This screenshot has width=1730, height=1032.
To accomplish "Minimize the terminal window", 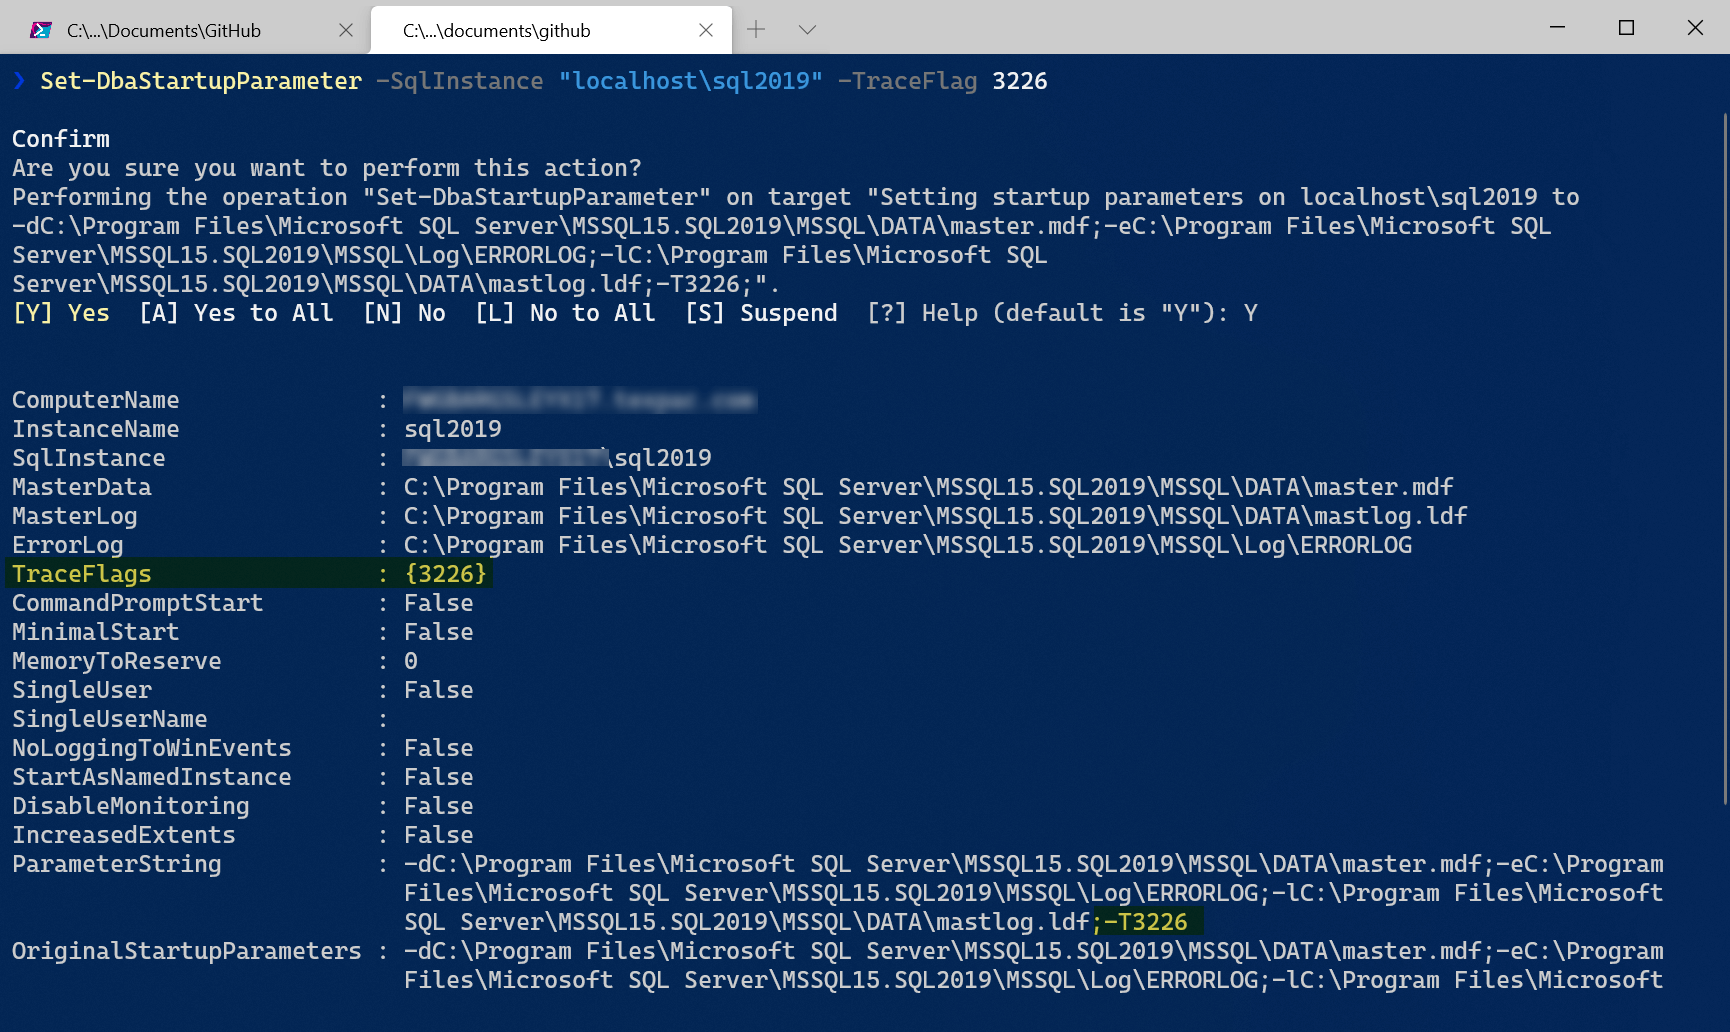I will pyautogui.click(x=1557, y=28).
